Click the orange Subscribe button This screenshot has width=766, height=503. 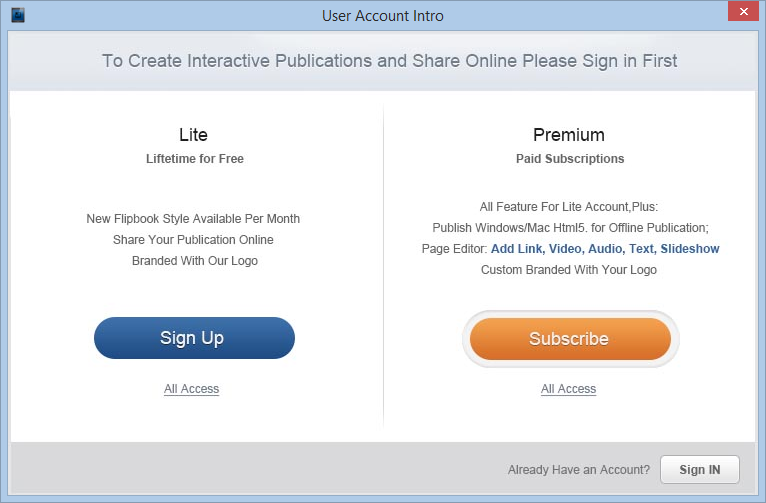coord(570,339)
